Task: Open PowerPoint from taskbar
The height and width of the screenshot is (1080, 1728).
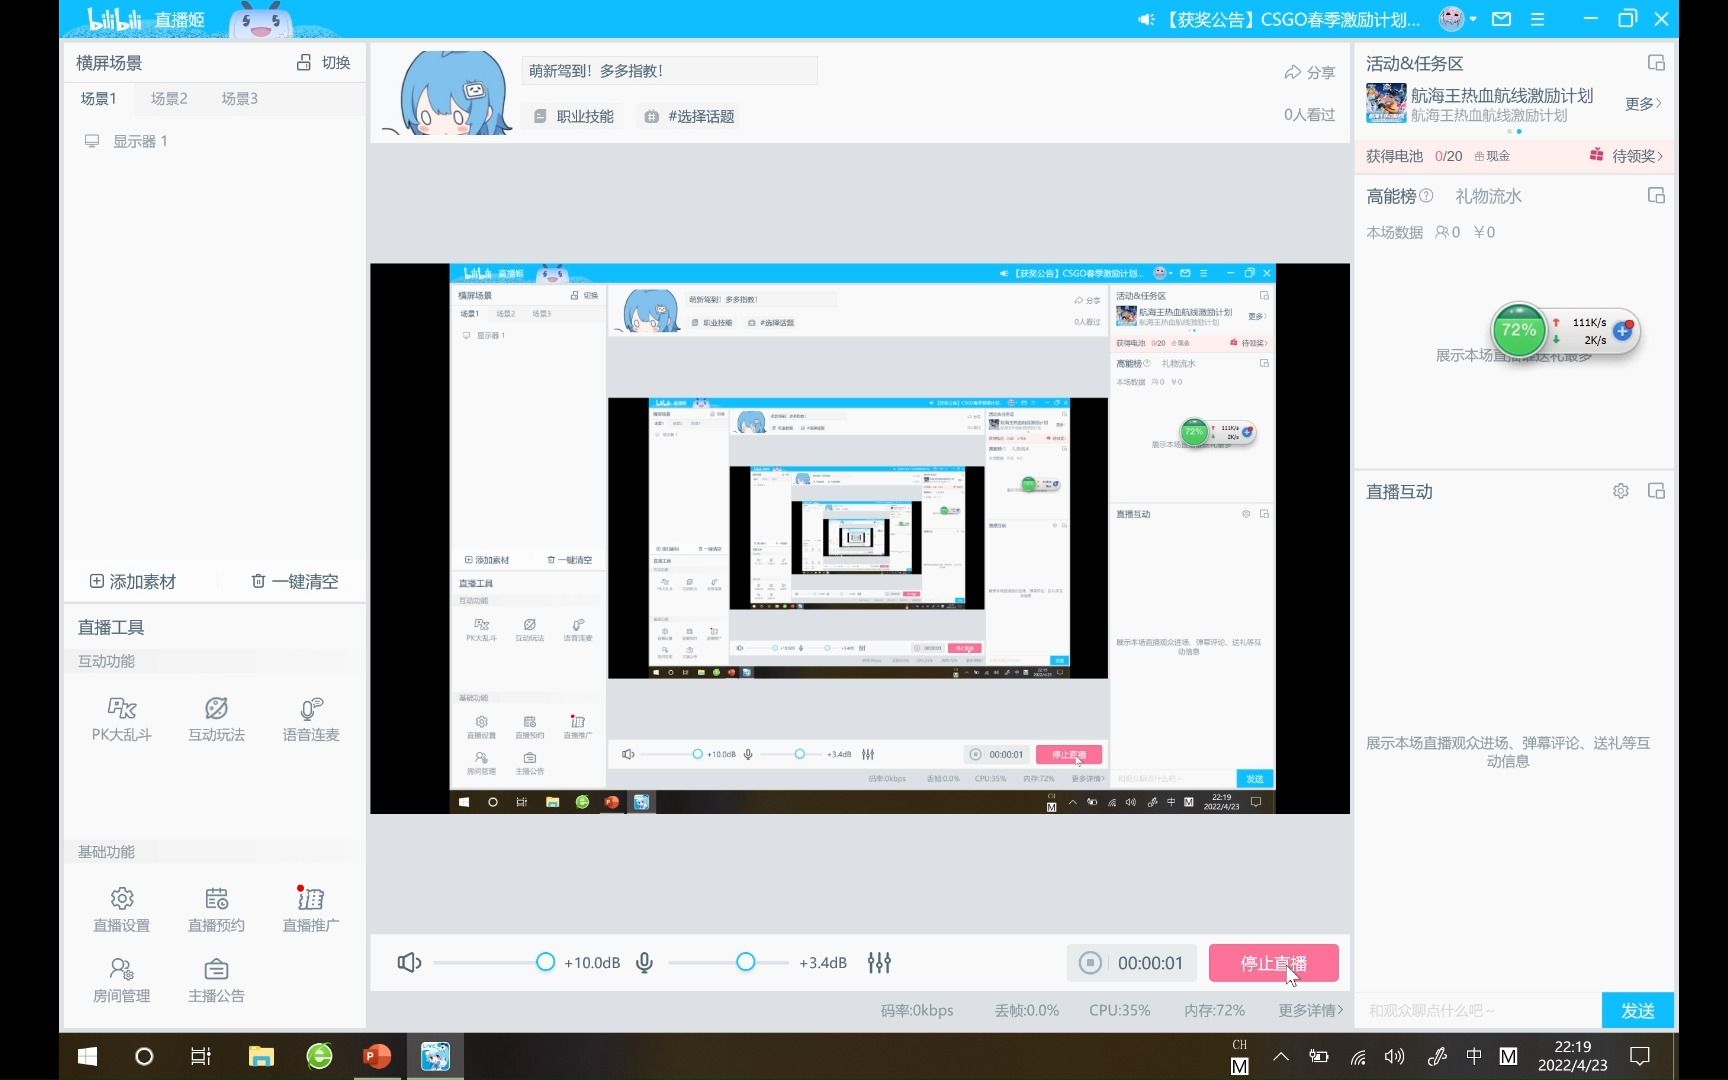Action: 377,1056
